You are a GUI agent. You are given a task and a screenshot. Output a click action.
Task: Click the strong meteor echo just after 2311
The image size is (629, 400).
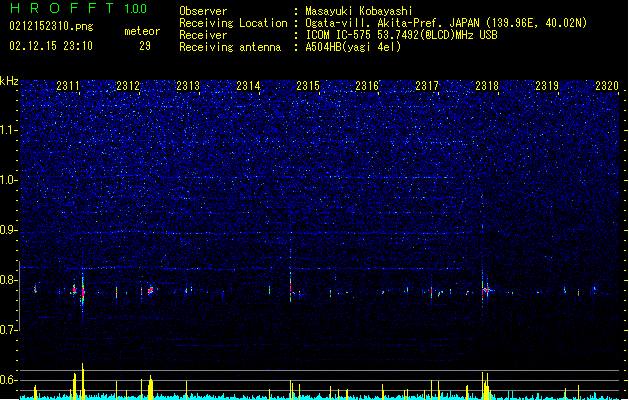click(x=83, y=291)
